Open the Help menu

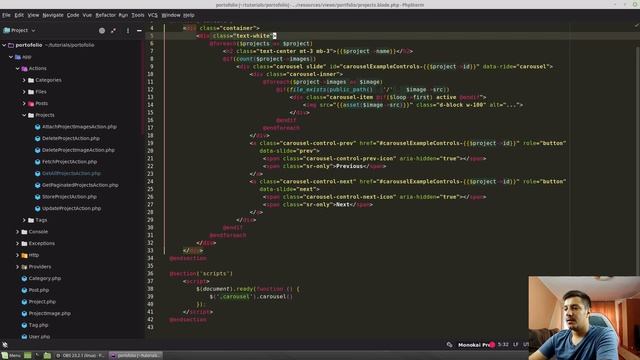click(x=189, y=15)
